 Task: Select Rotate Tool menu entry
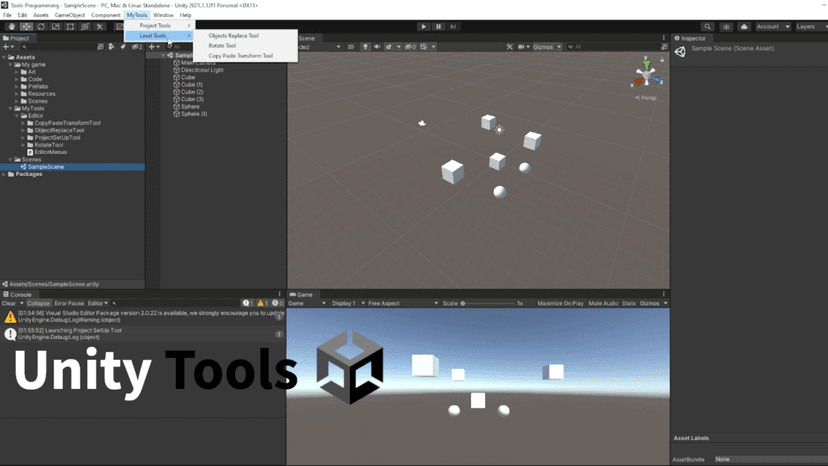tap(222, 45)
